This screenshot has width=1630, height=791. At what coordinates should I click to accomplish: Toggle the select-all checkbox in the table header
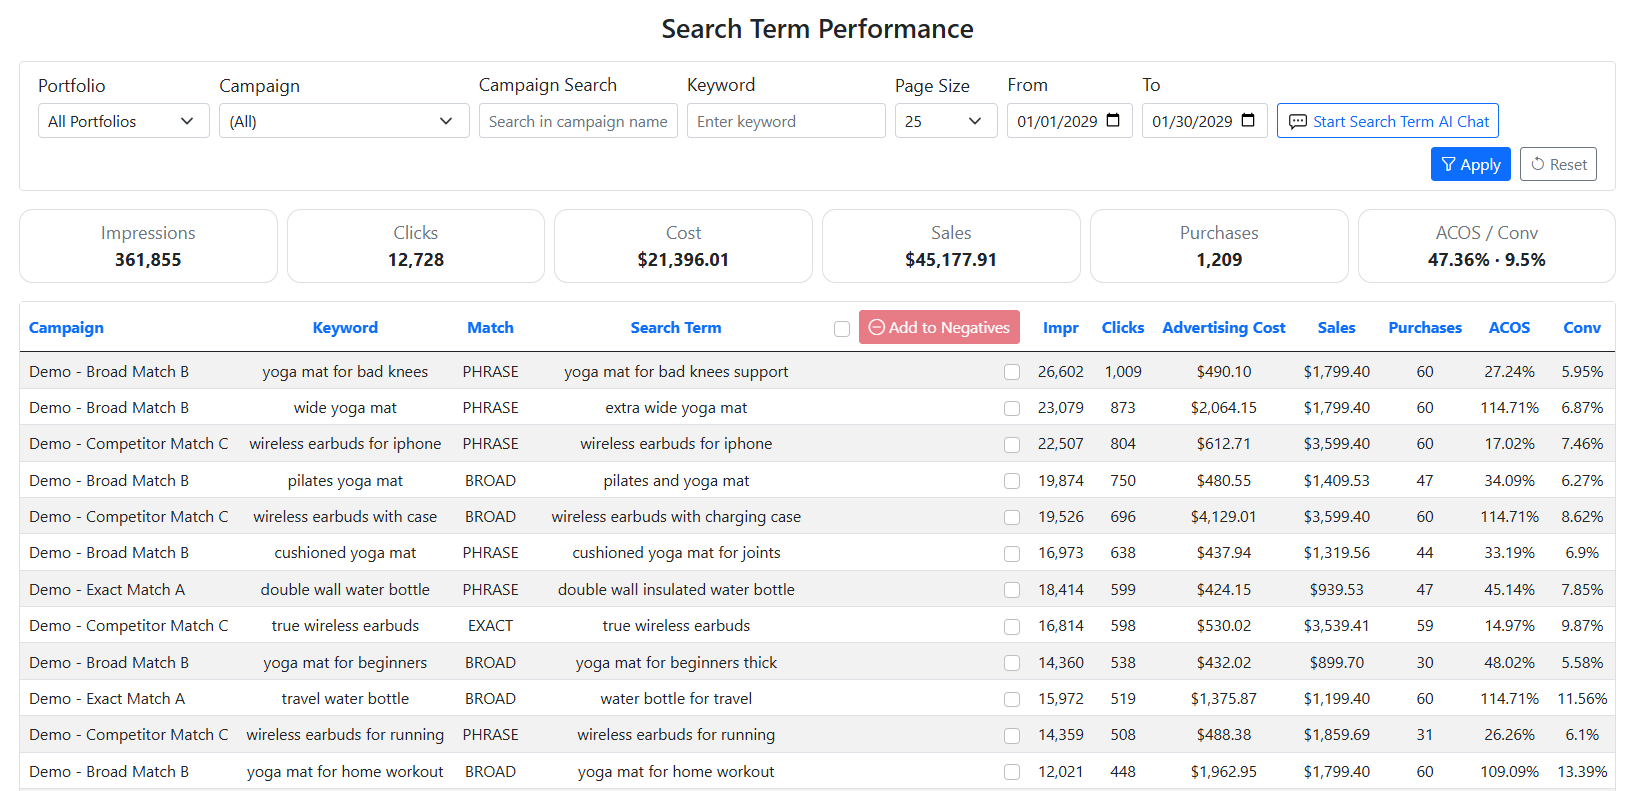click(x=842, y=329)
